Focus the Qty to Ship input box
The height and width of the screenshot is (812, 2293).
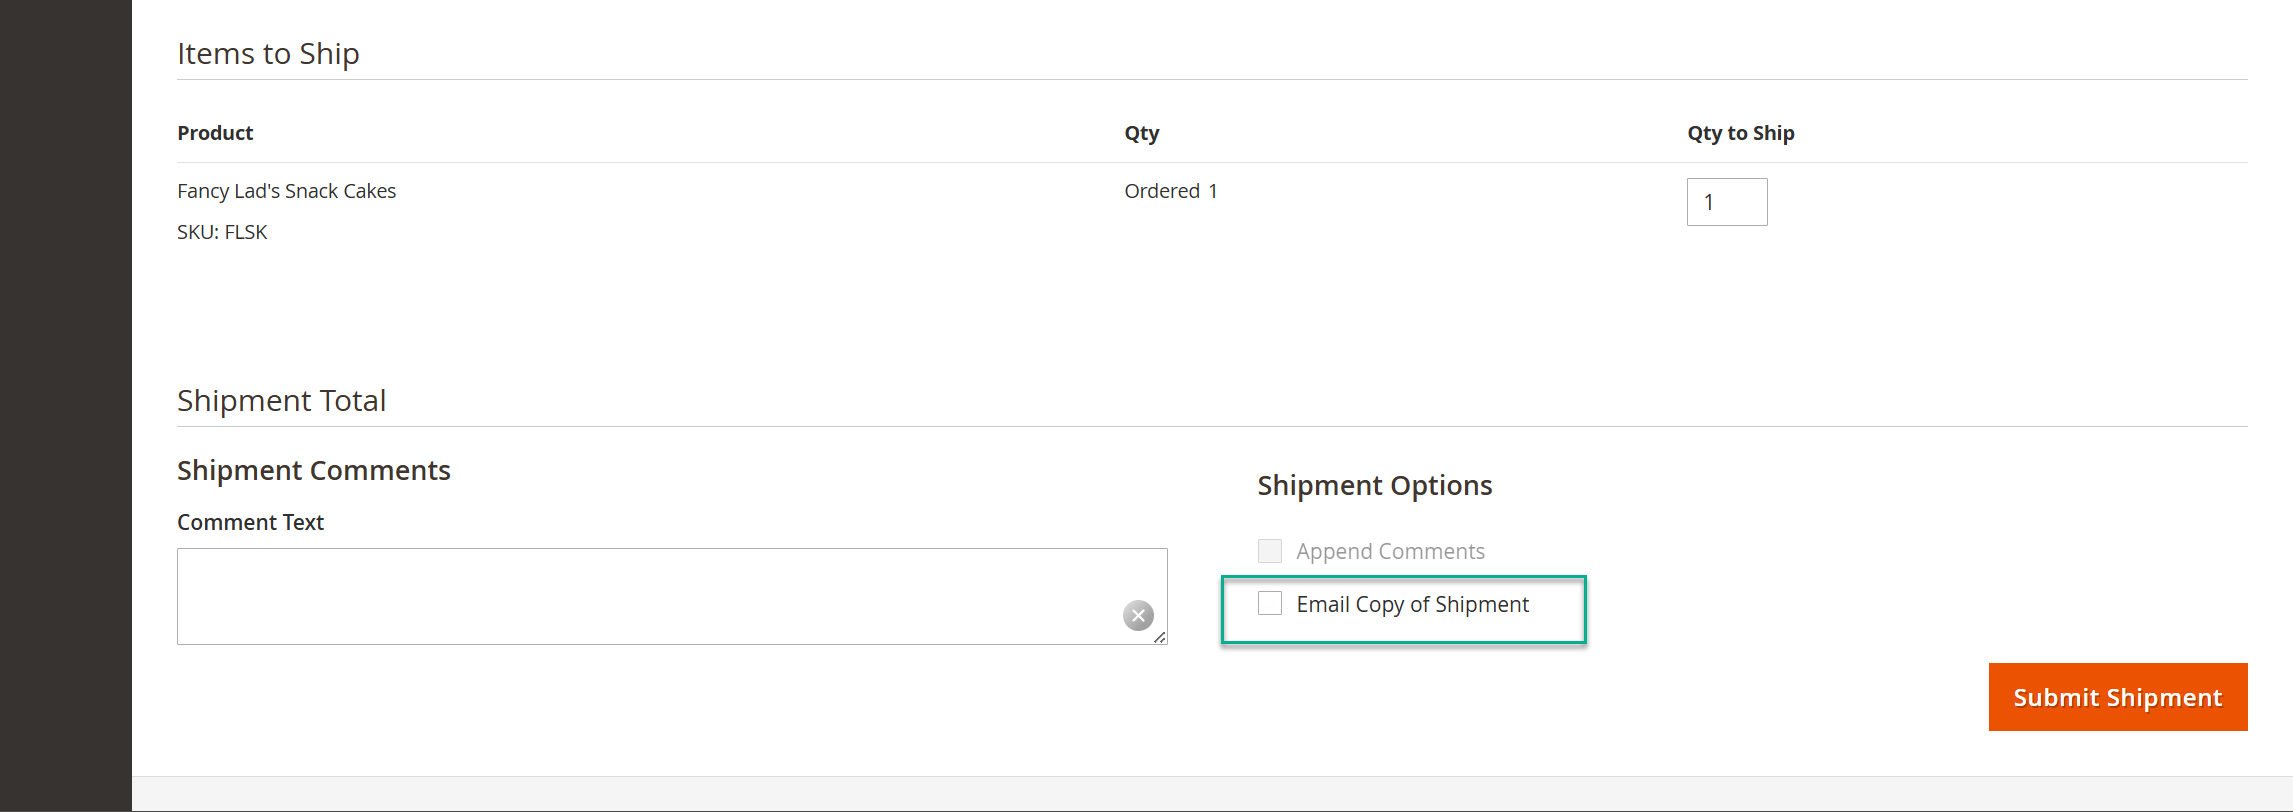(x=1726, y=202)
